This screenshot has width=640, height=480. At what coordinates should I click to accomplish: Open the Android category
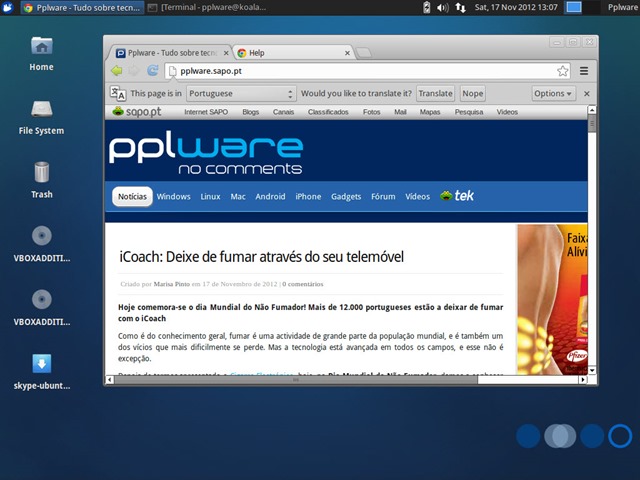[270, 196]
